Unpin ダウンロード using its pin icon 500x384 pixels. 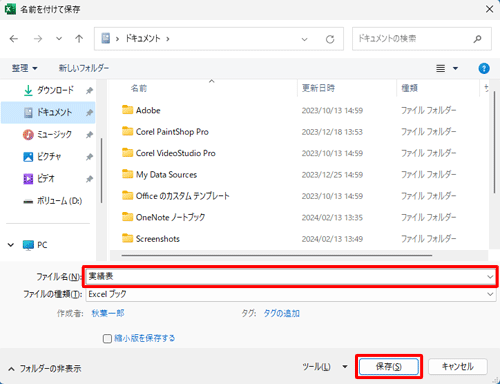coord(89,90)
